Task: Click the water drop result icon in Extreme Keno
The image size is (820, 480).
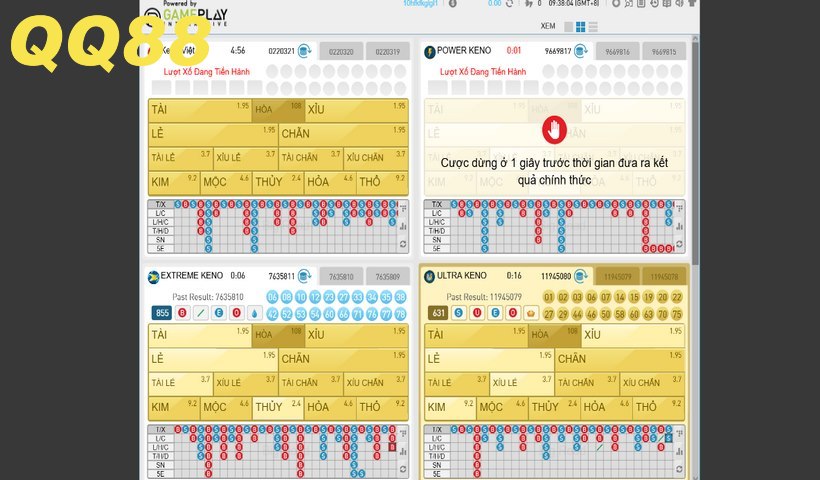Action: coord(255,313)
